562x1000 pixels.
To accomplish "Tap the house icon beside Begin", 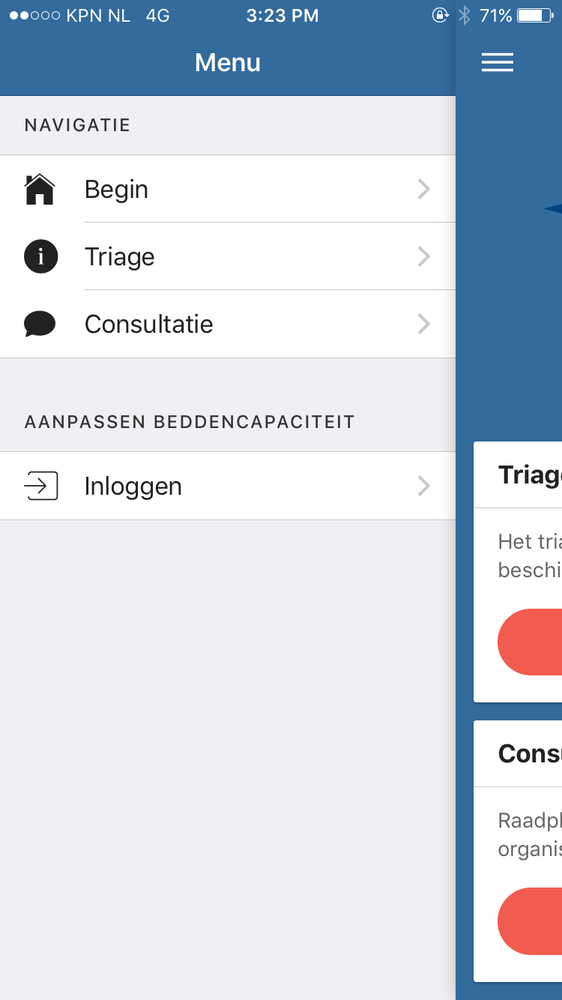I will point(40,189).
